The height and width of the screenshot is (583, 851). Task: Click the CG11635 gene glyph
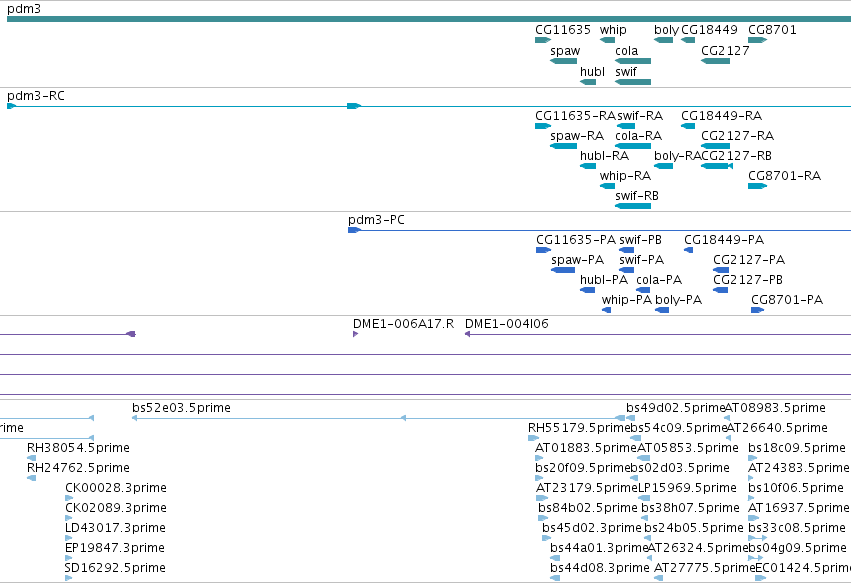tap(543, 40)
